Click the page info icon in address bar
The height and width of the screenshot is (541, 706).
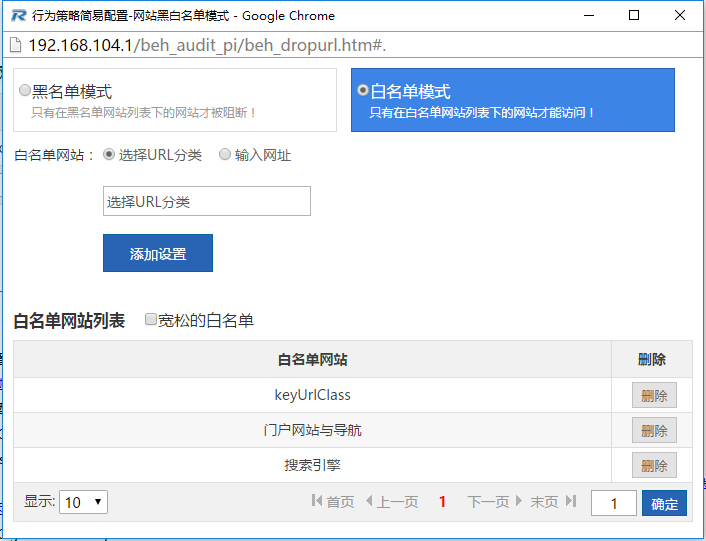point(16,46)
